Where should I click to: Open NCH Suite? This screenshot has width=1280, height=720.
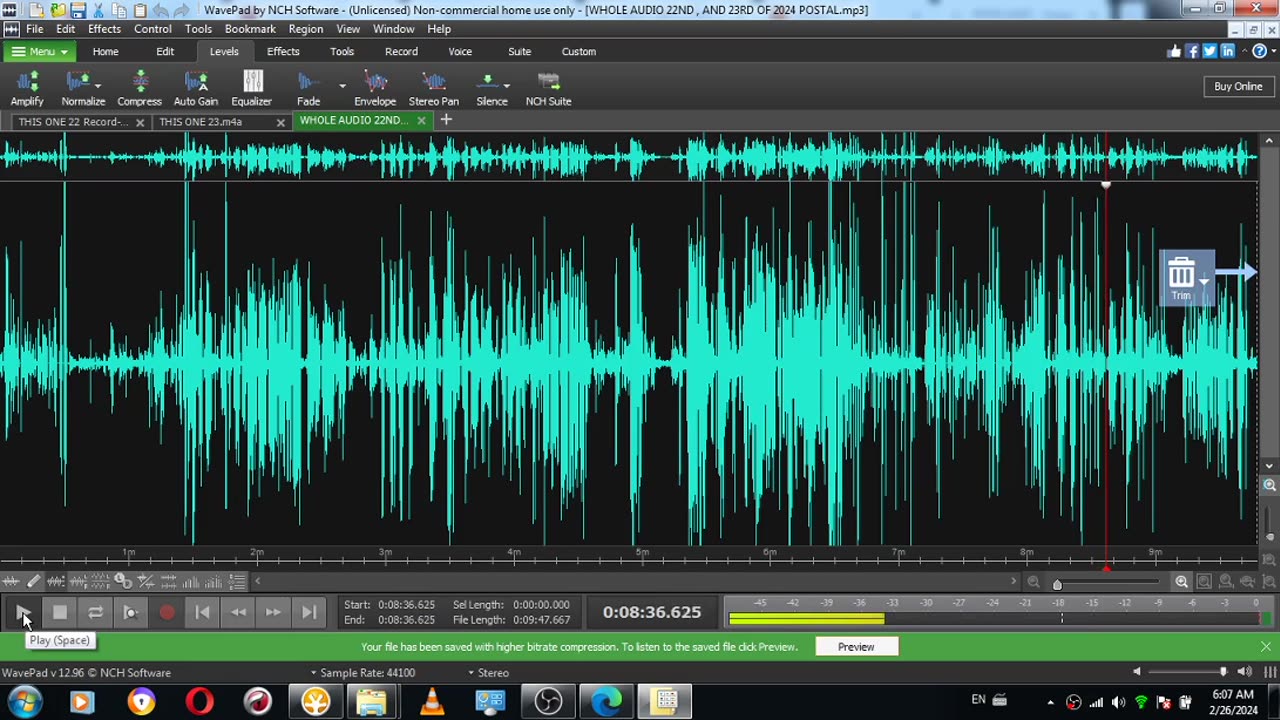pyautogui.click(x=548, y=88)
